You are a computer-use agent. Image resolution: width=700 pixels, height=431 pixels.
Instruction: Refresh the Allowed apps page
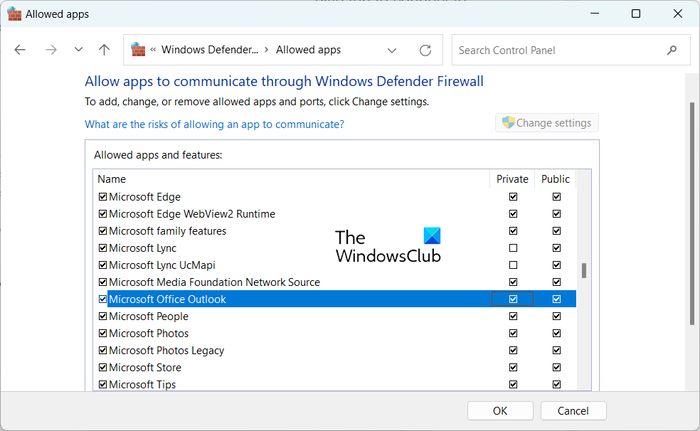[425, 50]
